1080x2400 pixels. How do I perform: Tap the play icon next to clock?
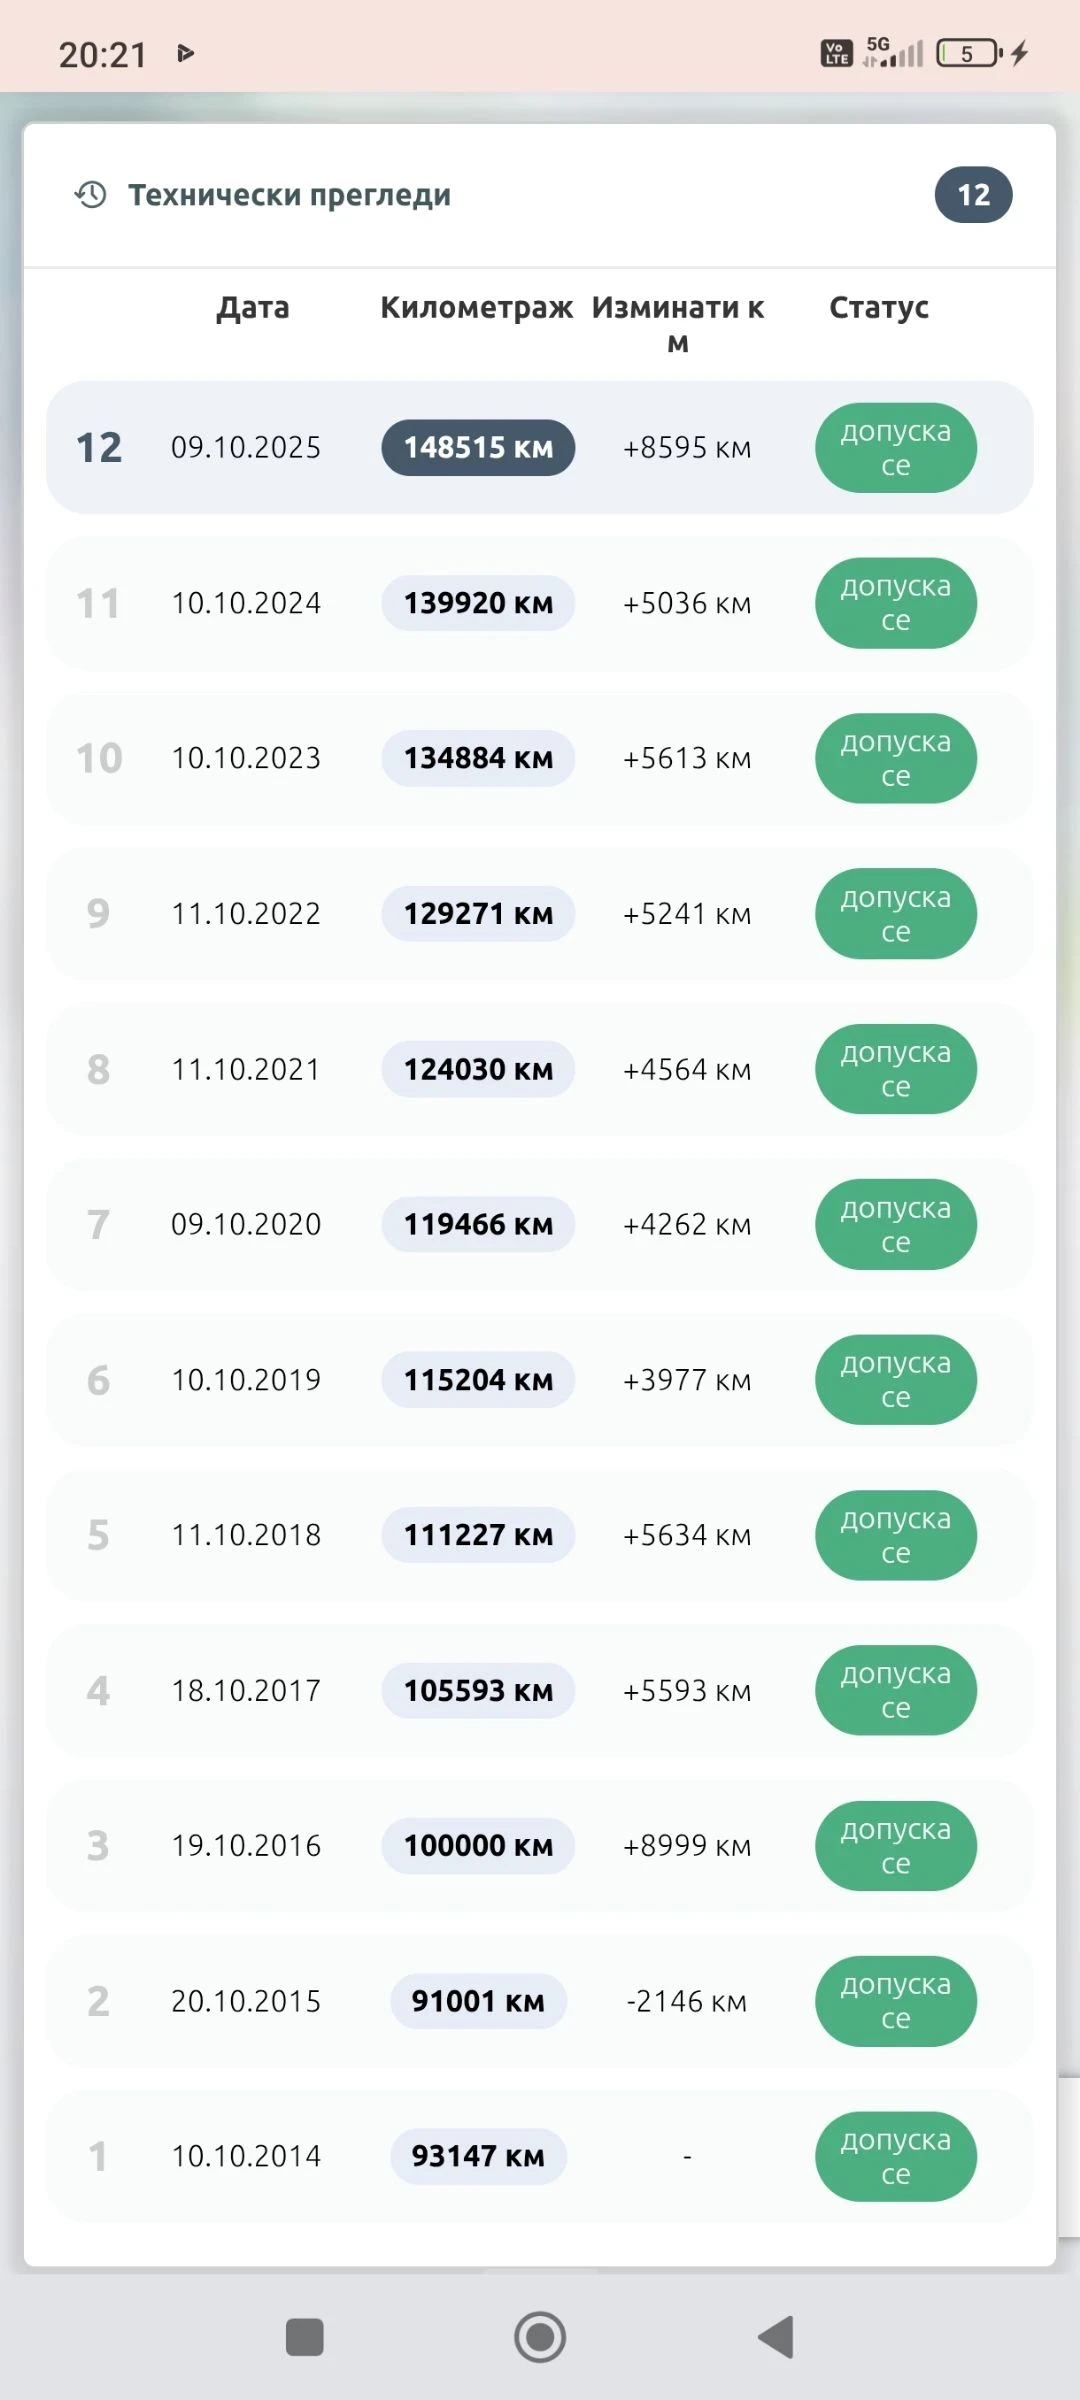(185, 53)
